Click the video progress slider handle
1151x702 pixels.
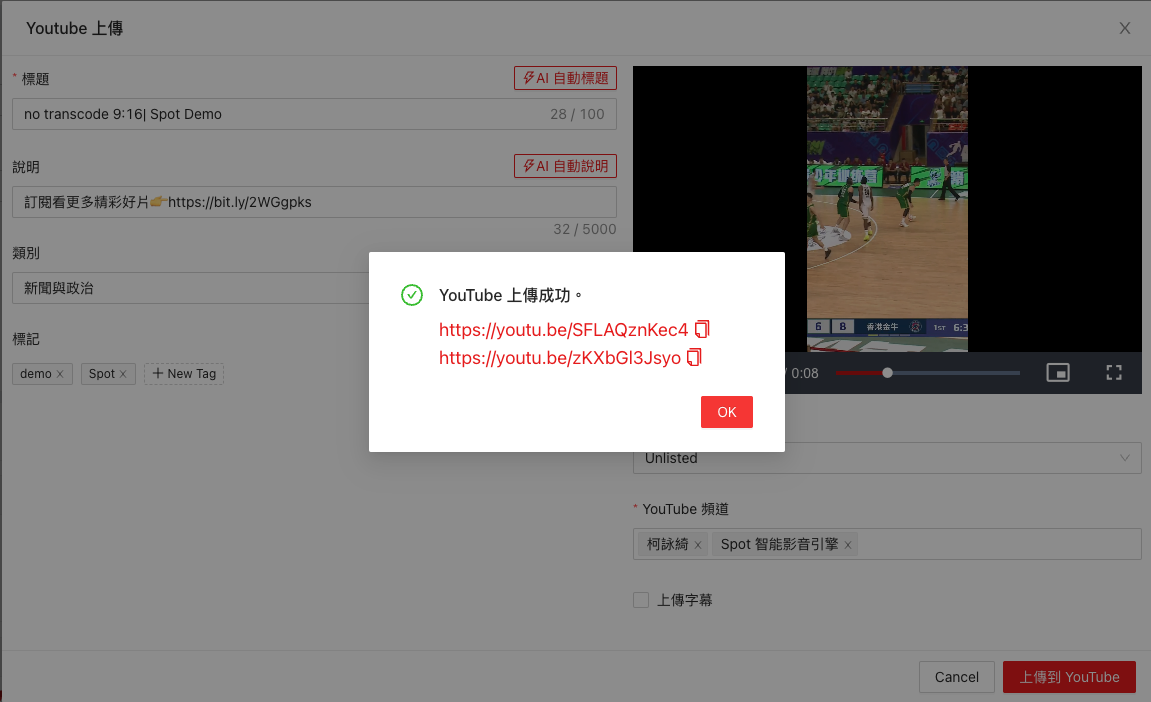click(887, 373)
